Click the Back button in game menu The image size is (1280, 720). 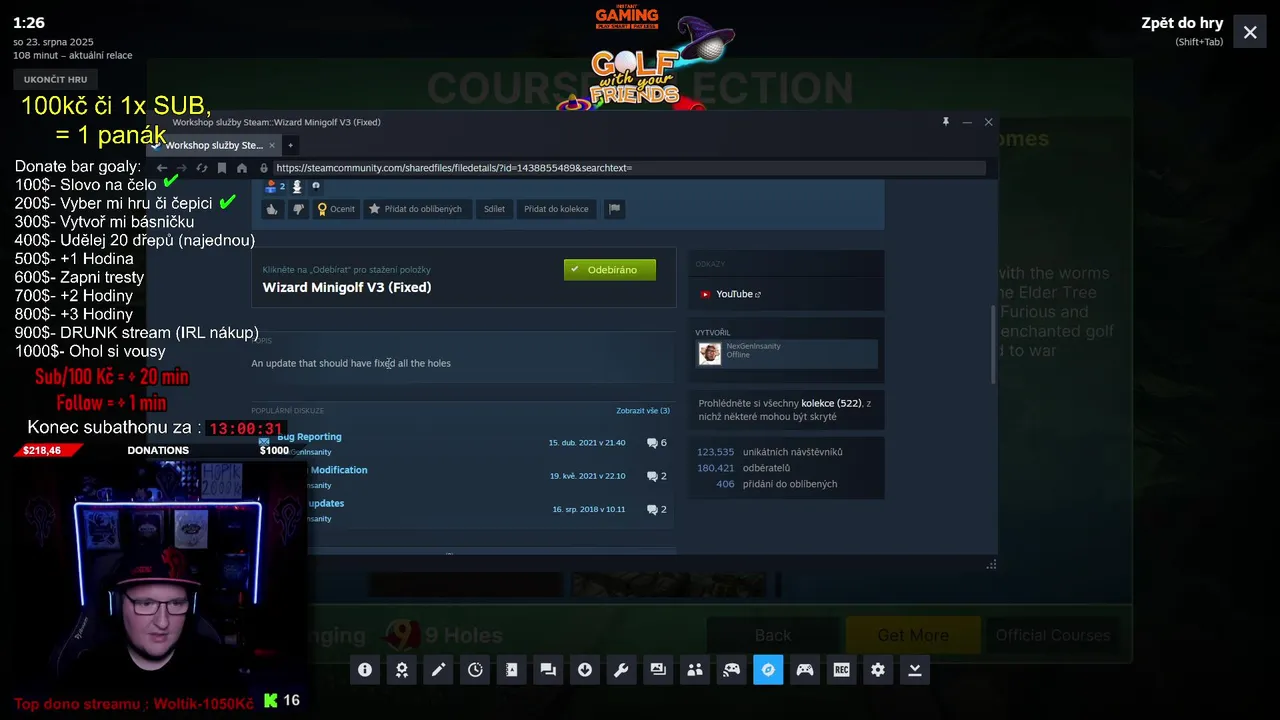773,635
